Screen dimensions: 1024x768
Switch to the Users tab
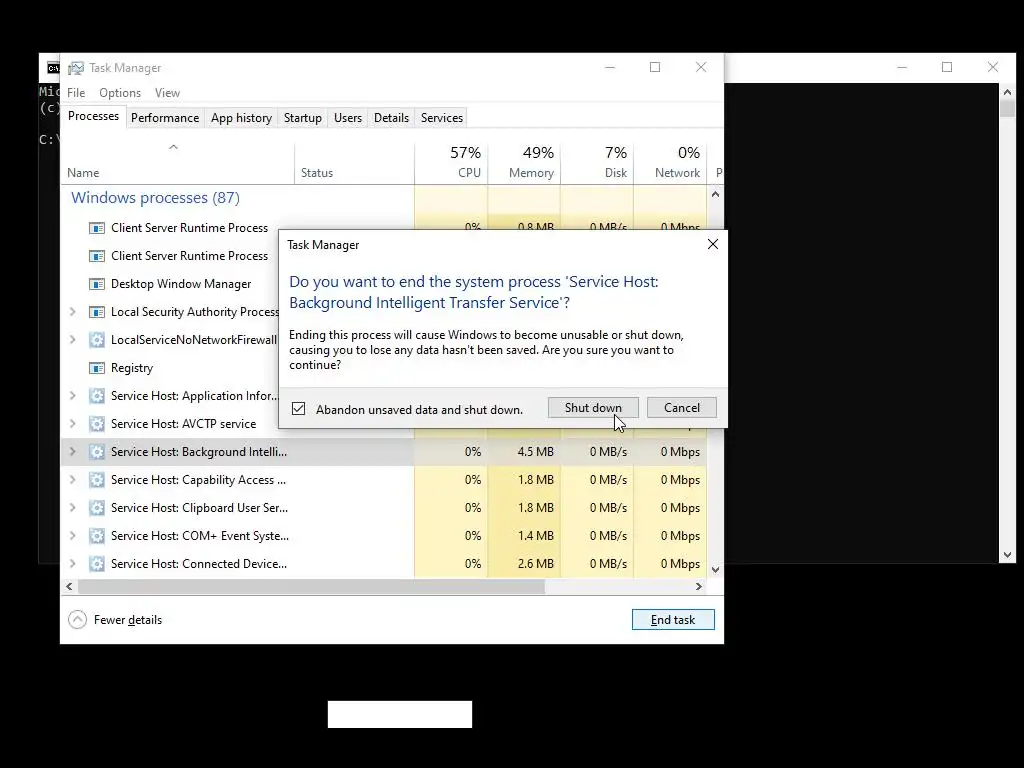pos(347,118)
